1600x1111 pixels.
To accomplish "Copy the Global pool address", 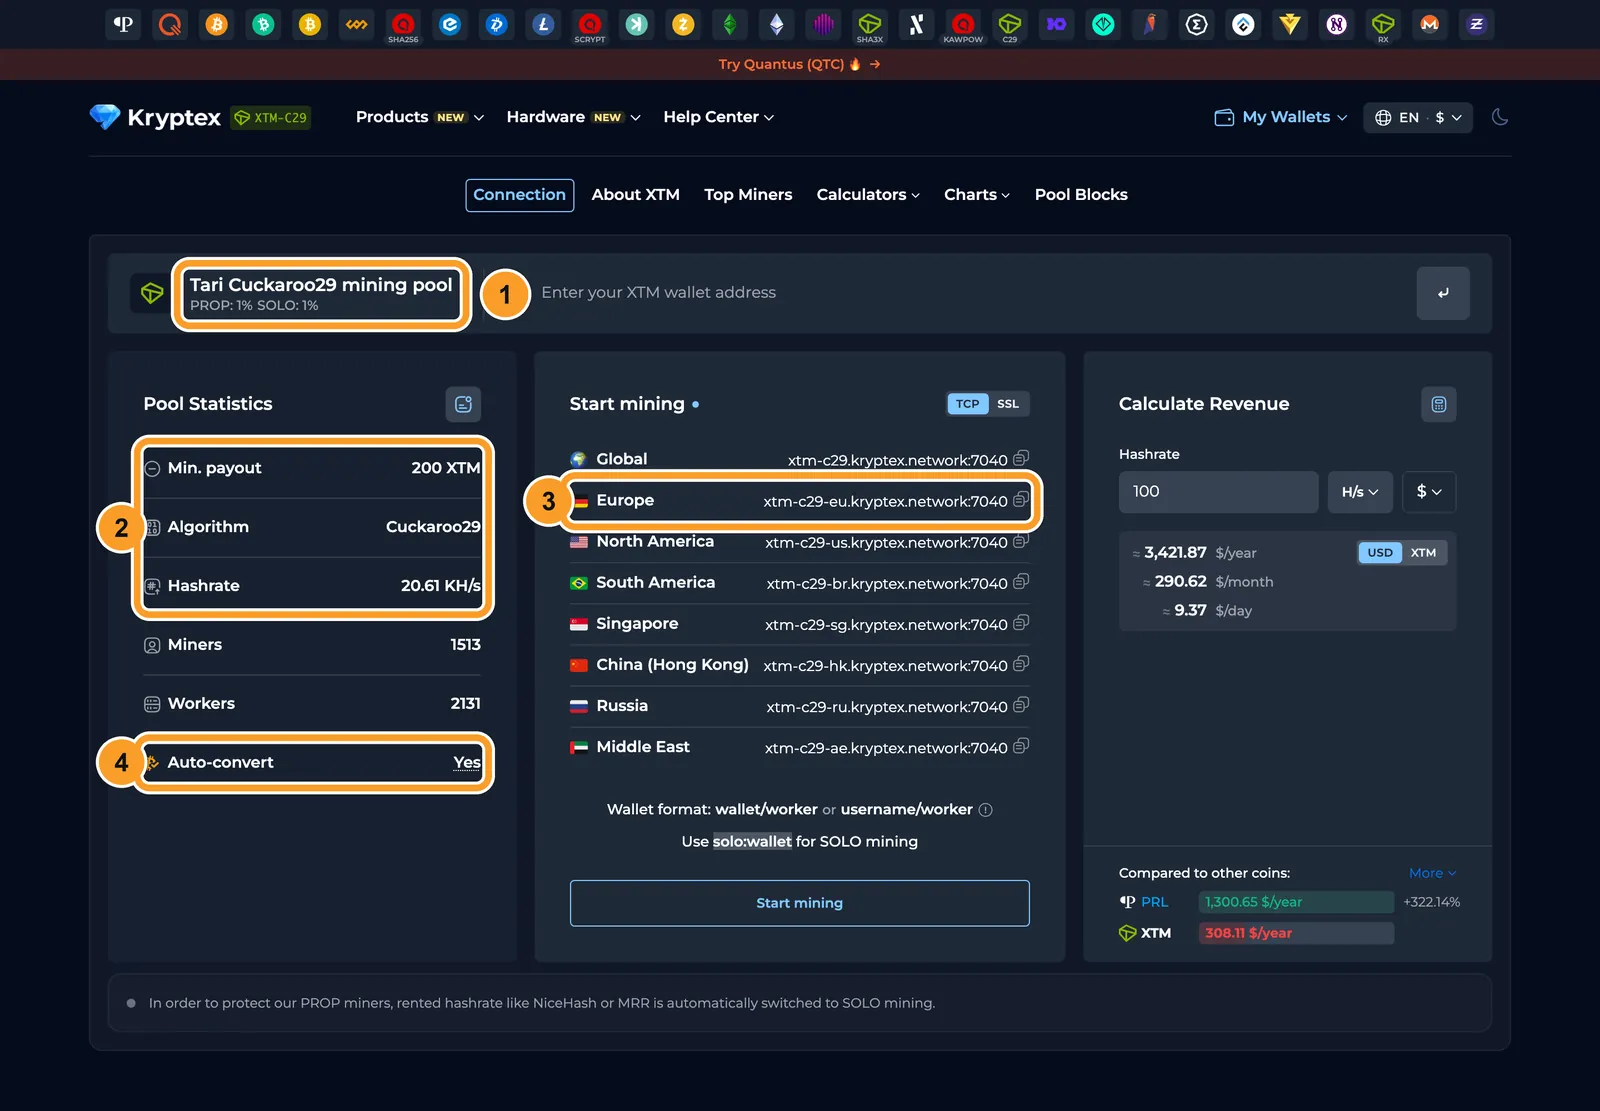I will point(1021,459).
